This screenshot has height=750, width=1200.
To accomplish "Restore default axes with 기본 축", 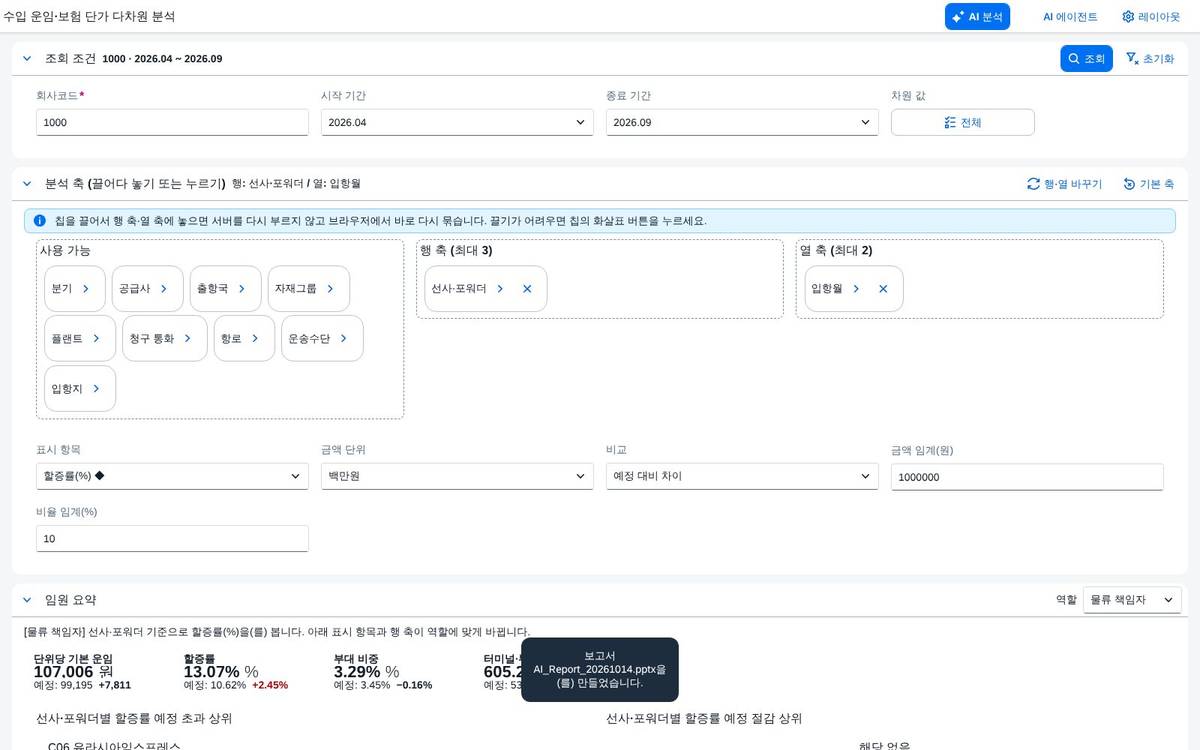I will click(1148, 184).
